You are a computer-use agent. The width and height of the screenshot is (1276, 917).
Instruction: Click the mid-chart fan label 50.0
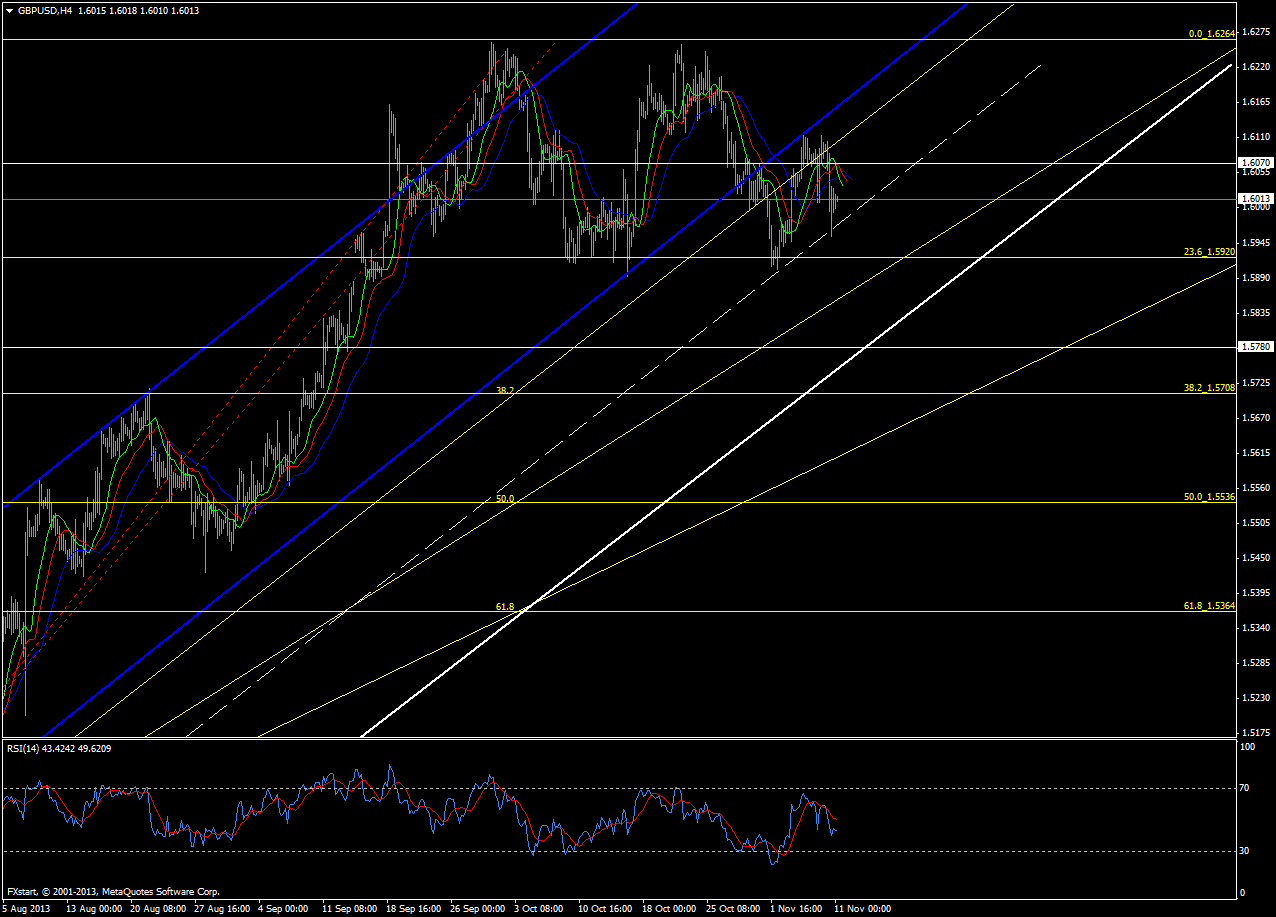coord(505,498)
